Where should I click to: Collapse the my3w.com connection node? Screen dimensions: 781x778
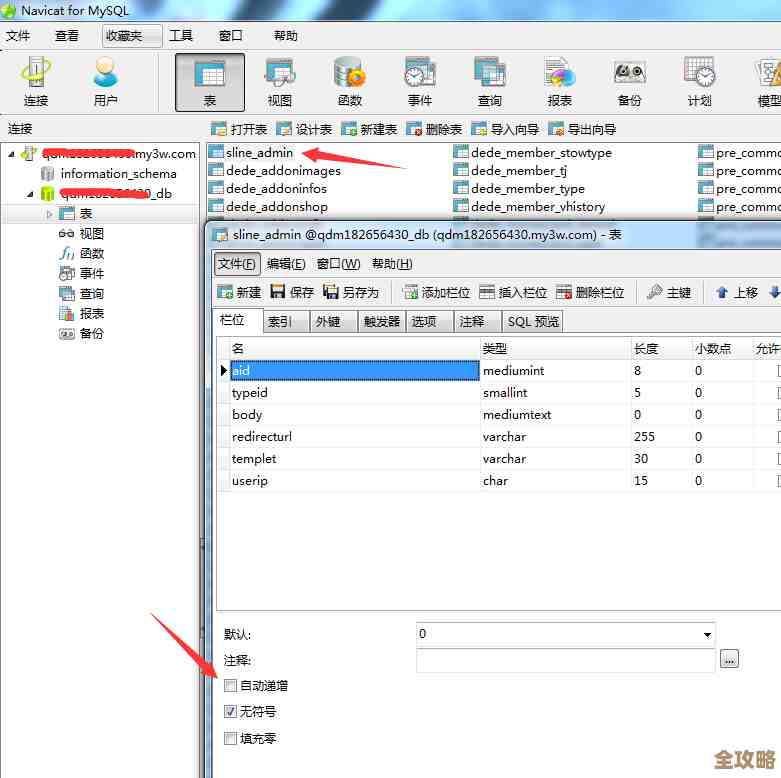tap(11, 154)
